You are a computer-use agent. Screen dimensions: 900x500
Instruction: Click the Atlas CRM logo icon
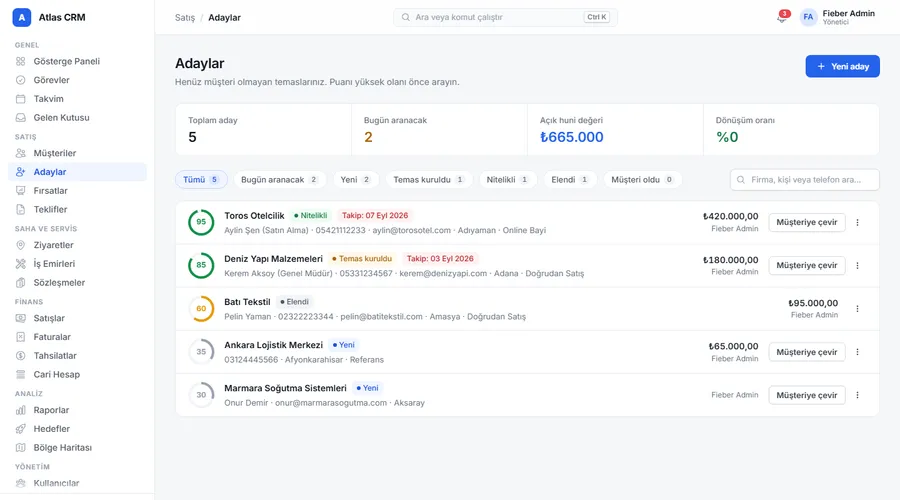tap(21, 17)
